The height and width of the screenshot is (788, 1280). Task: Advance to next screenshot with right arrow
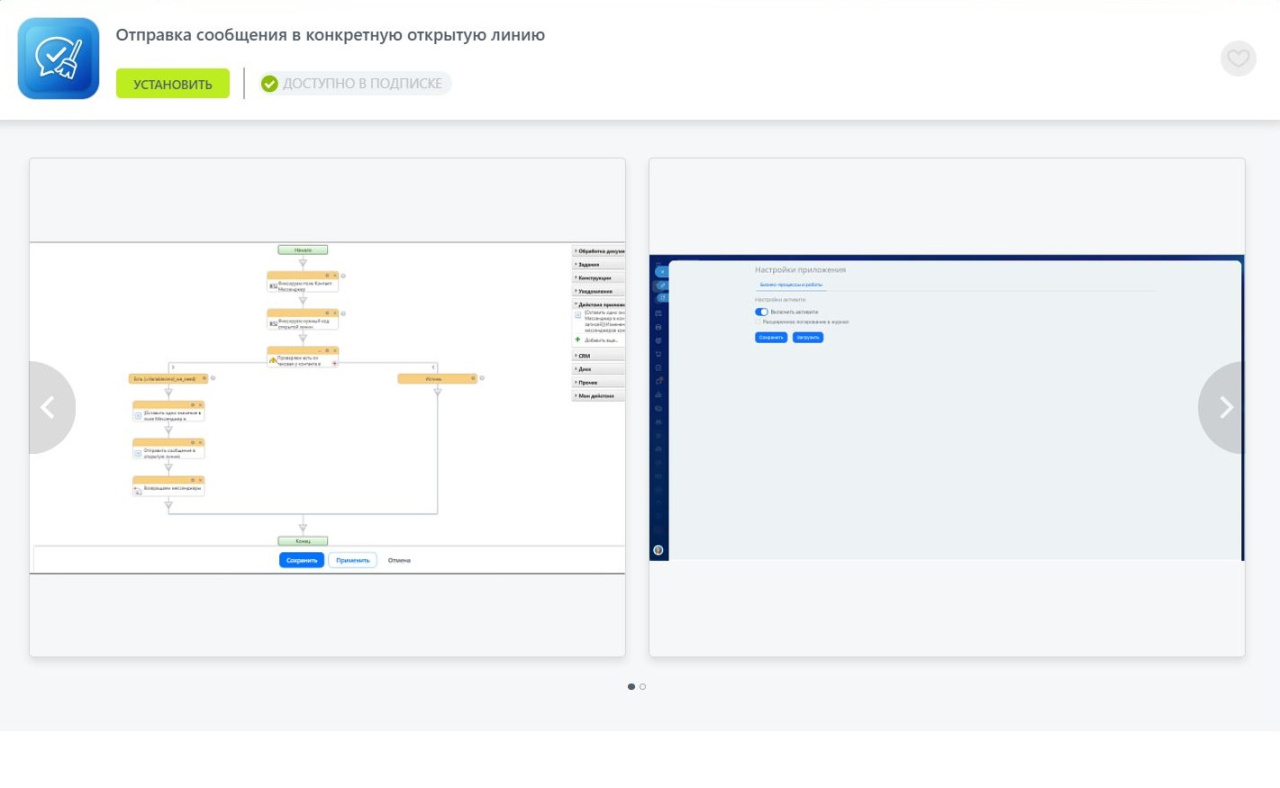point(1226,407)
